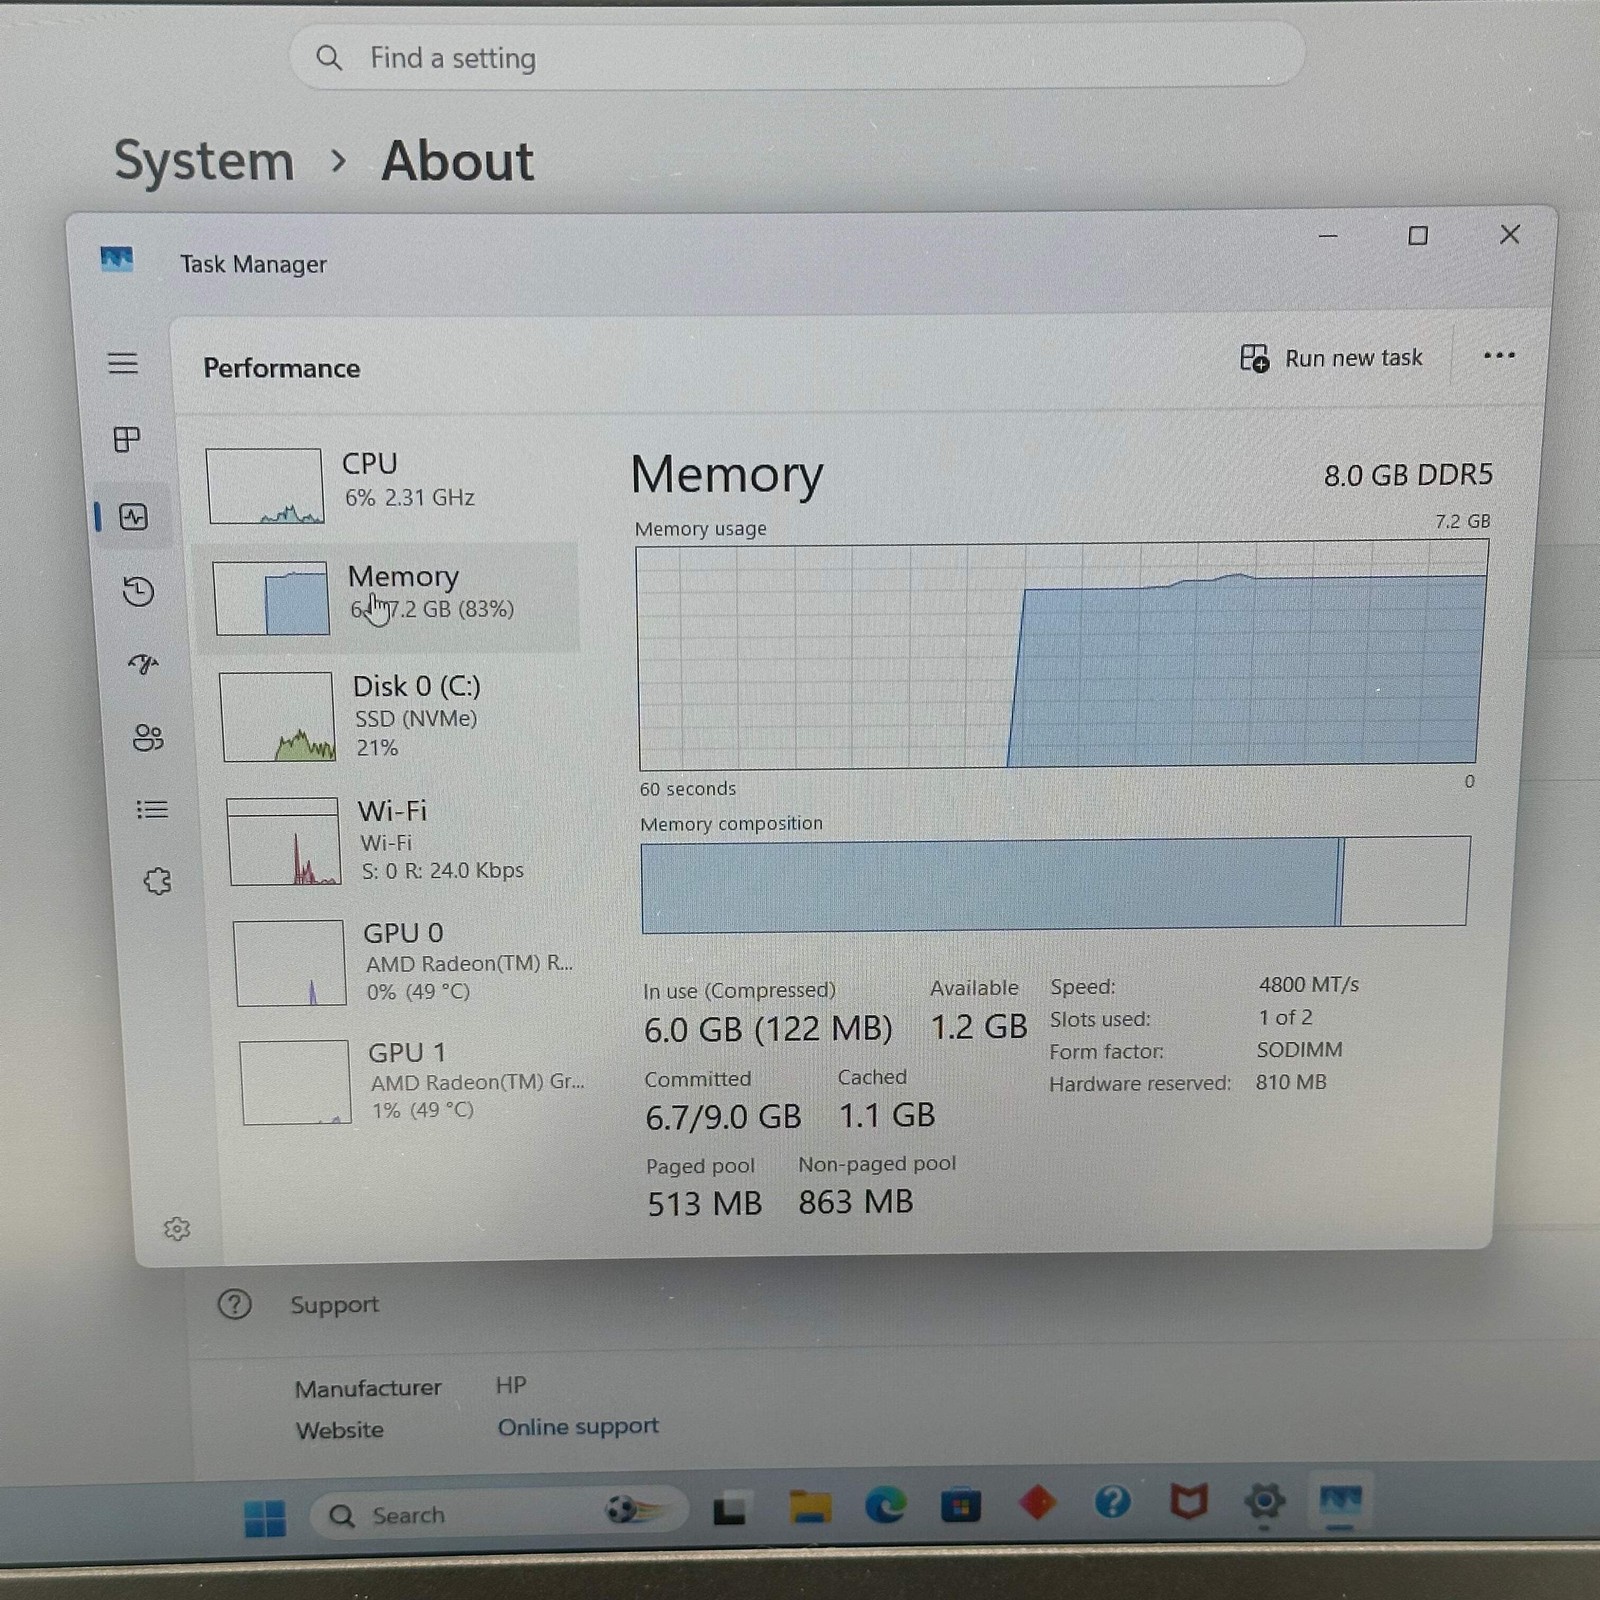Maximize the Task Manager window
This screenshot has width=1600, height=1600.
coord(1418,236)
